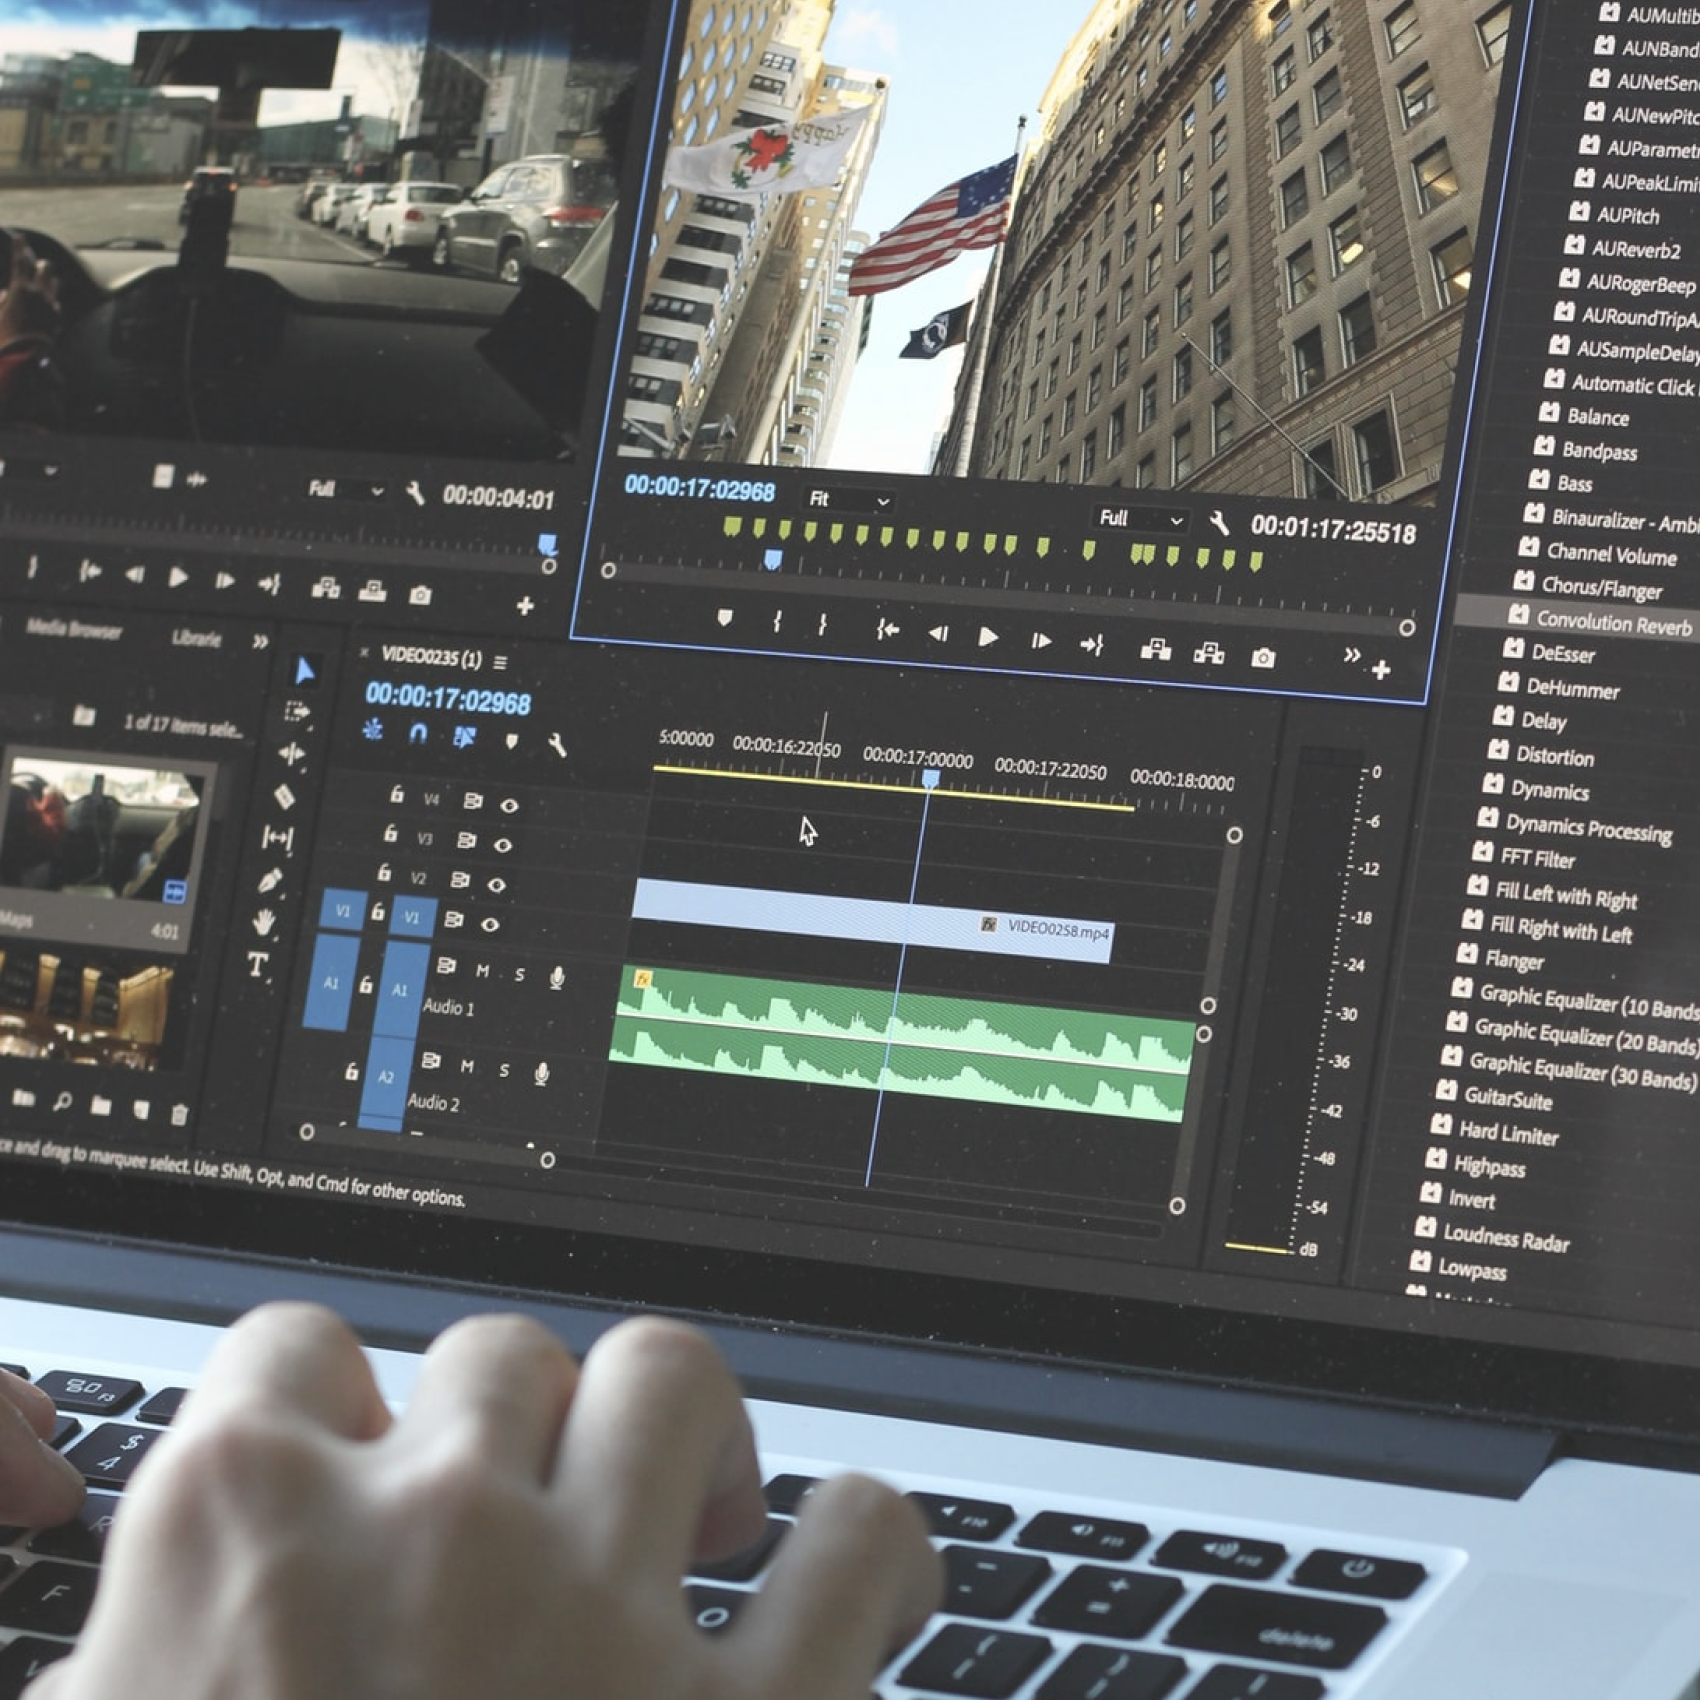Select the Razor tool
Image resolution: width=1700 pixels, height=1700 pixels.
point(284,796)
